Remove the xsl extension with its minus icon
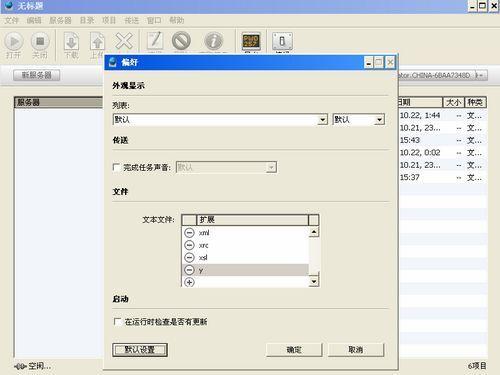 (x=189, y=257)
